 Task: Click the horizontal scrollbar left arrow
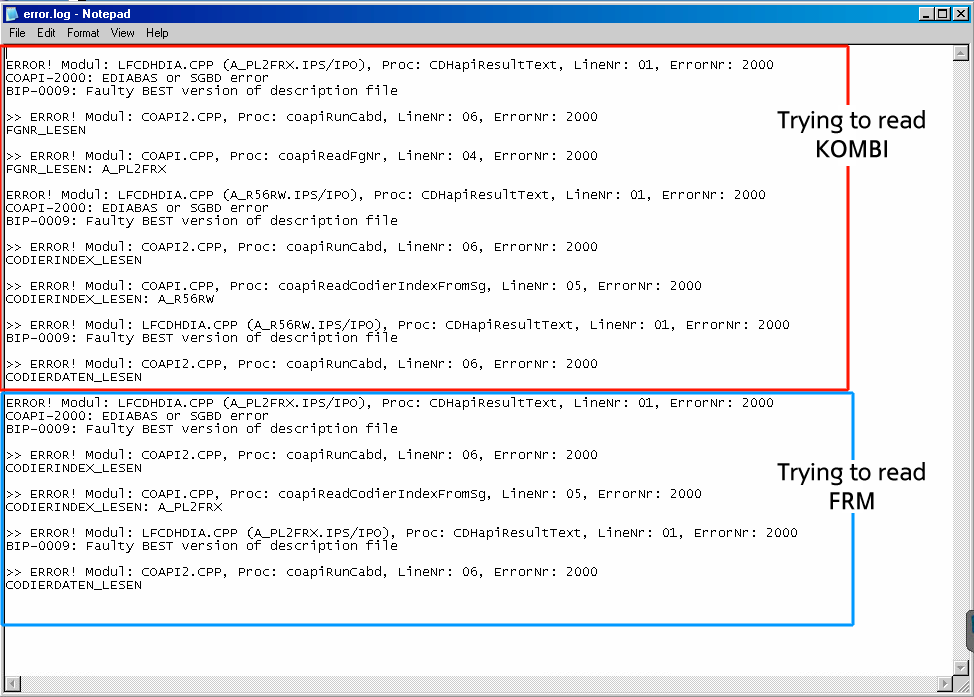[12, 684]
